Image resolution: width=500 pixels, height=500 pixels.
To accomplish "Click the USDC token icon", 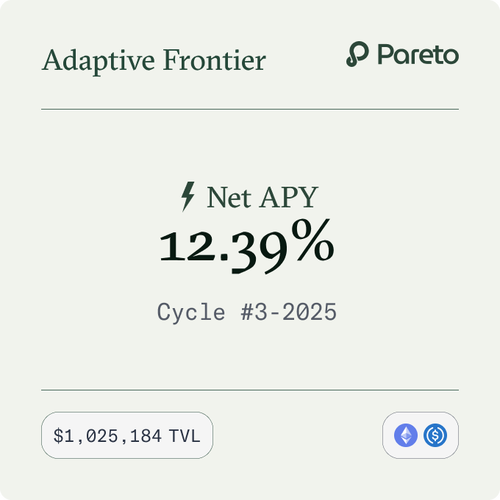I will click(435, 435).
